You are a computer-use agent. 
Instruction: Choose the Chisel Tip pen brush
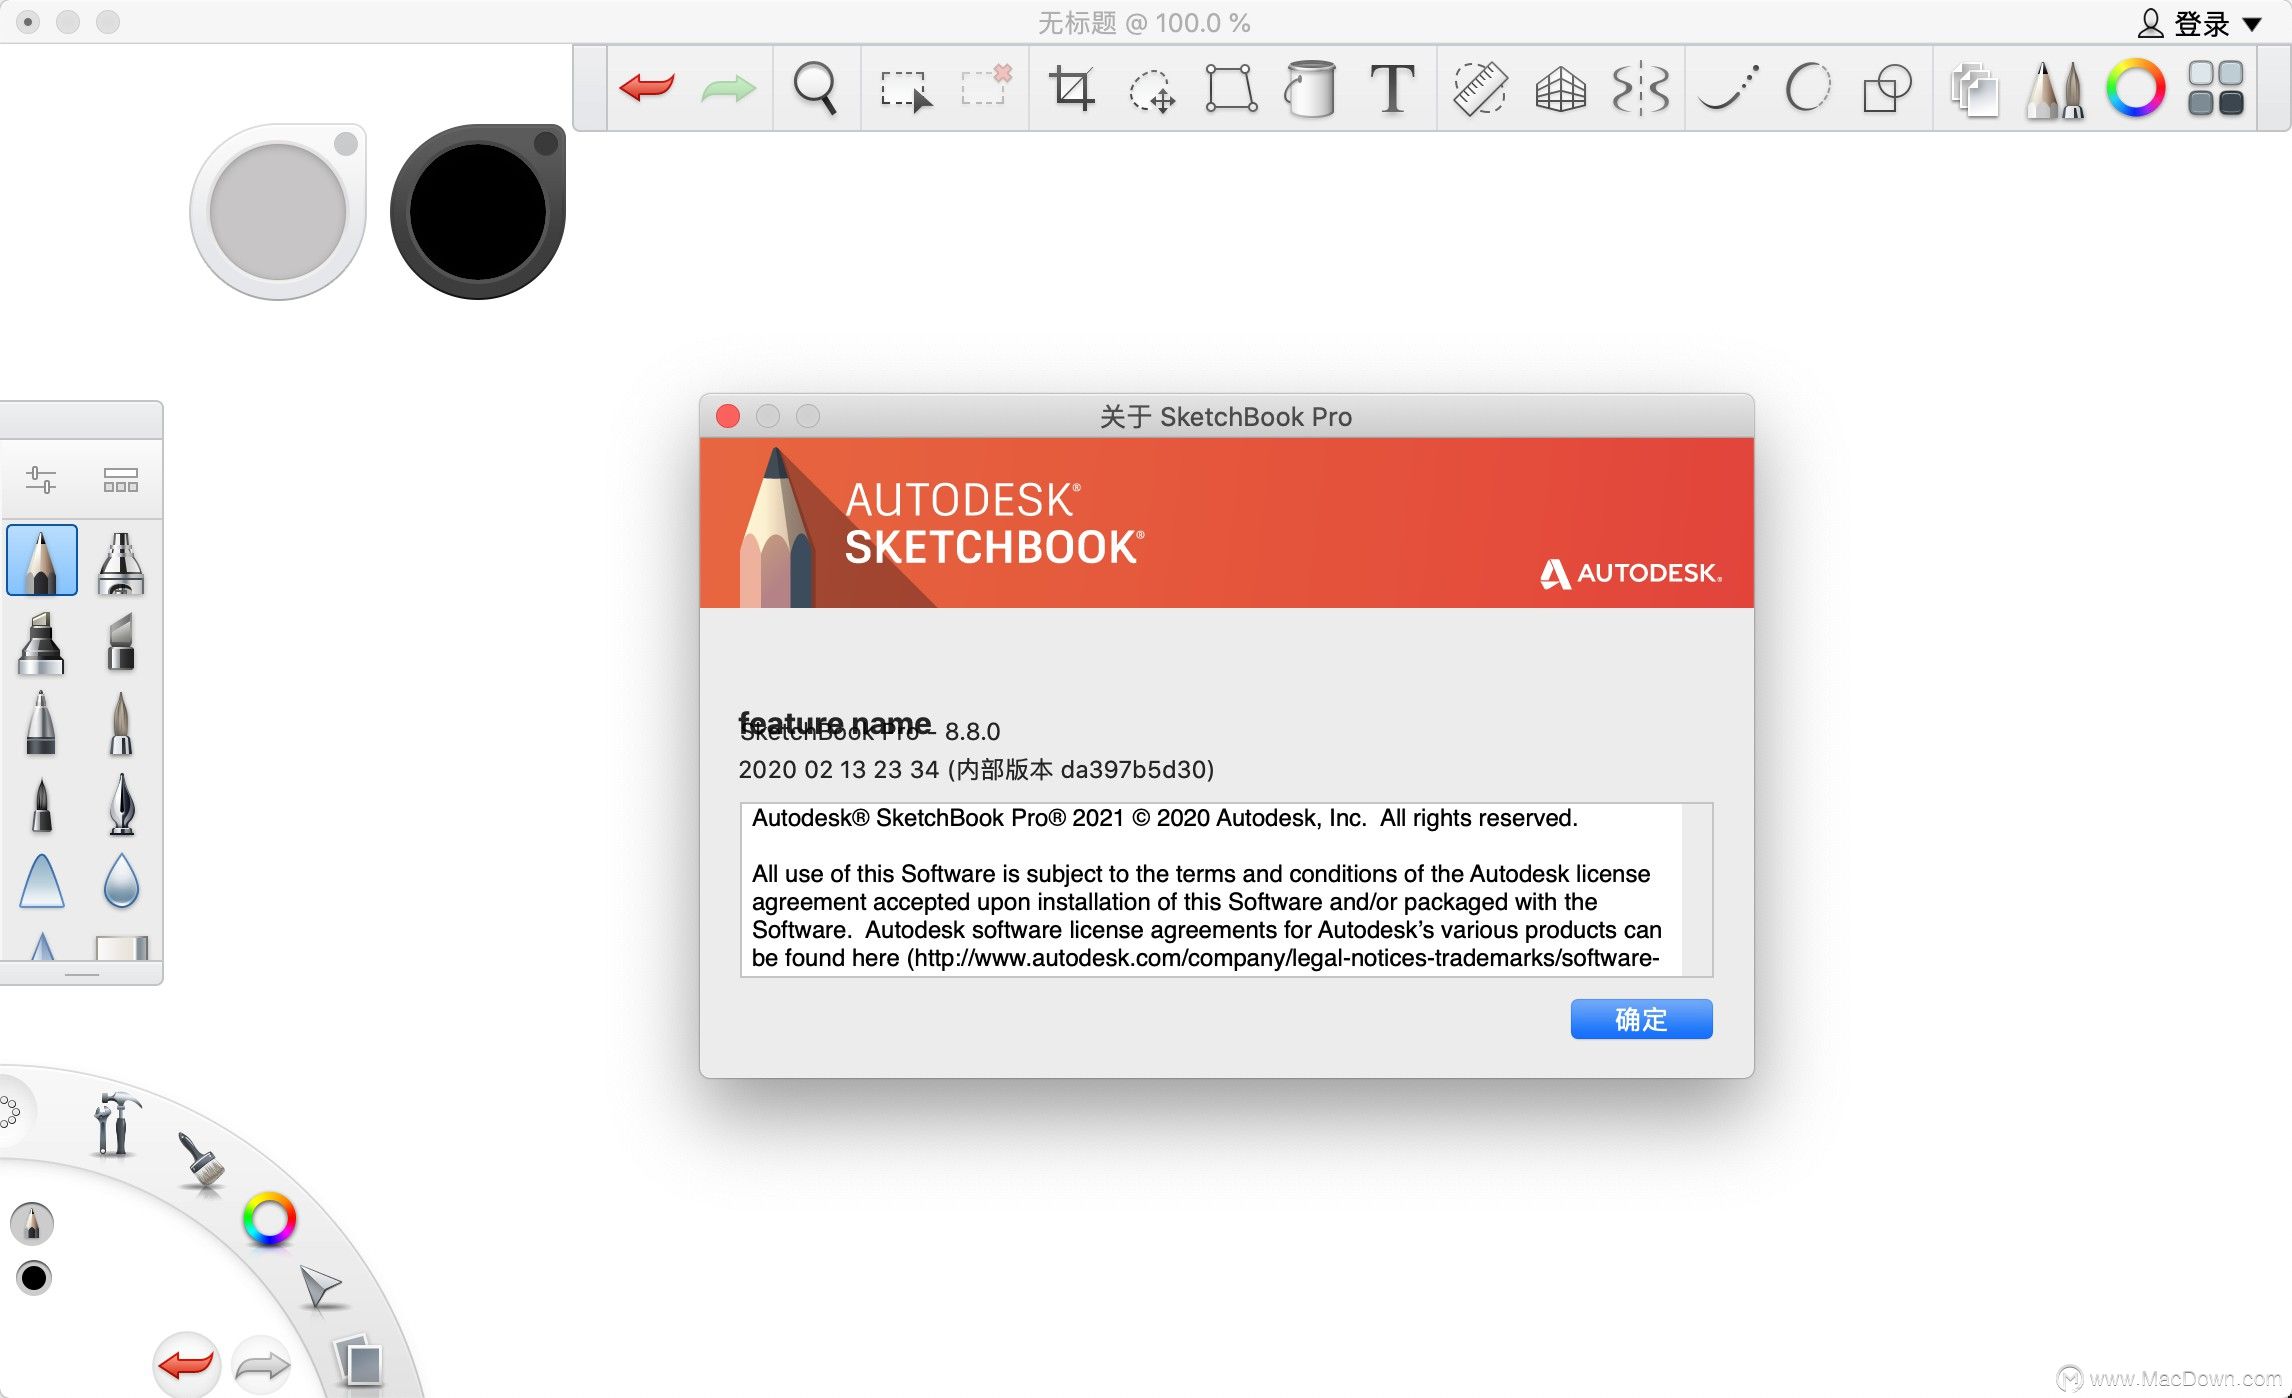point(121,642)
